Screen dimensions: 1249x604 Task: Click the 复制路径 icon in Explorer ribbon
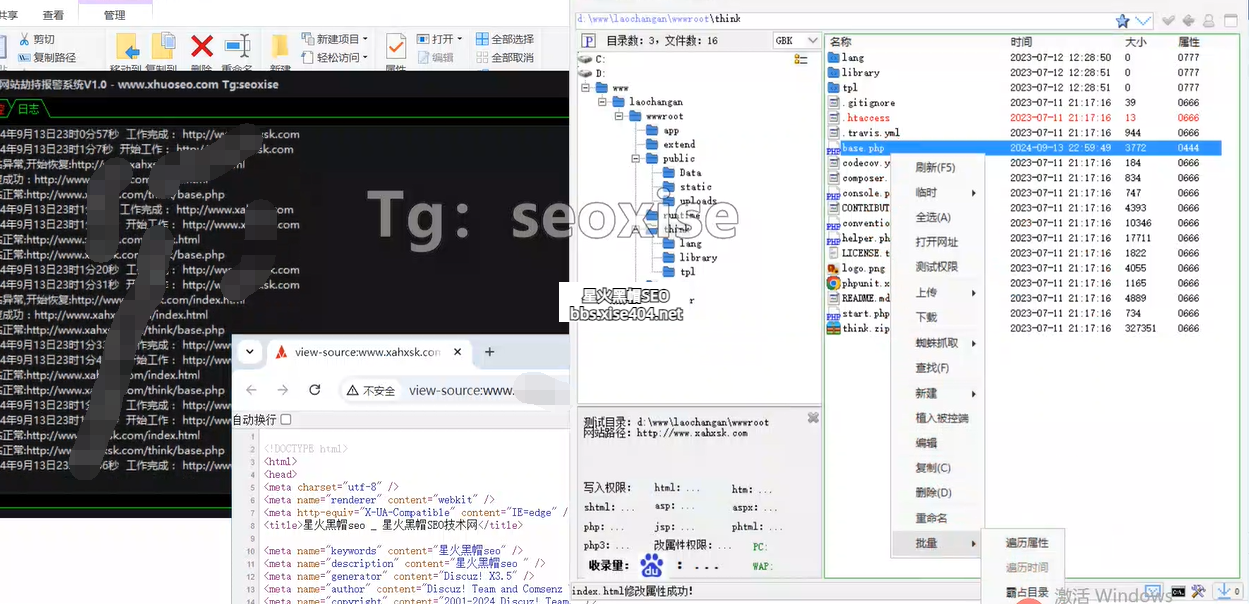pyautogui.click(x=23, y=57)
